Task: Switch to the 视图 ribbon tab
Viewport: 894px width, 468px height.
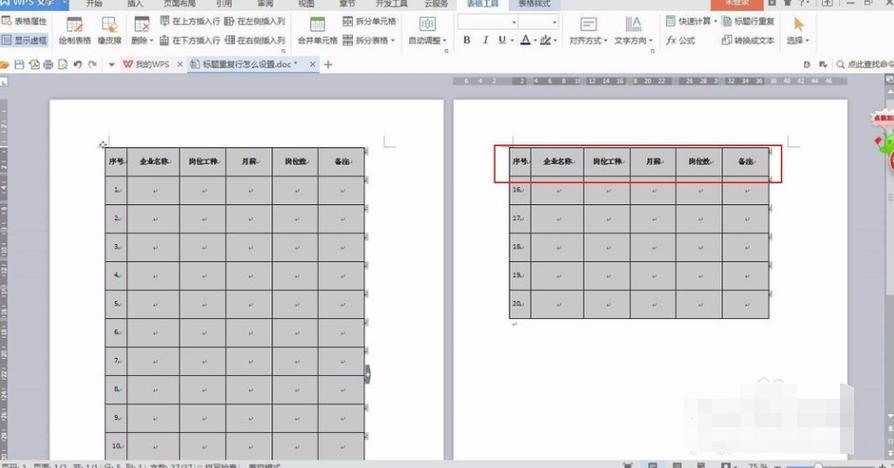Action: click(306, 3)
